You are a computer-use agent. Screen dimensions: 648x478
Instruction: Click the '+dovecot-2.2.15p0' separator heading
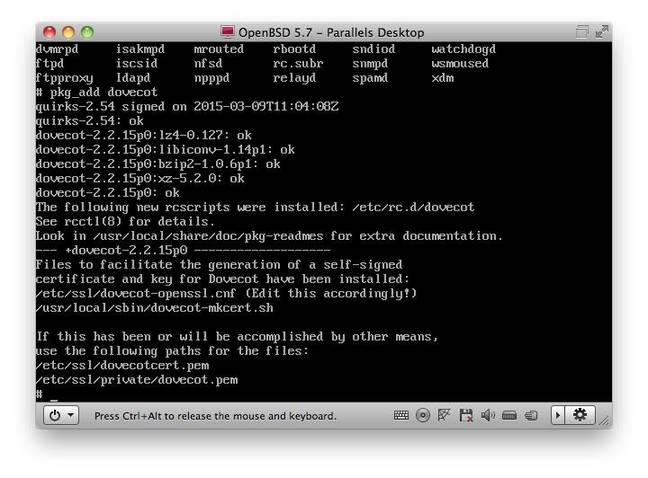(x=126, y=250)
